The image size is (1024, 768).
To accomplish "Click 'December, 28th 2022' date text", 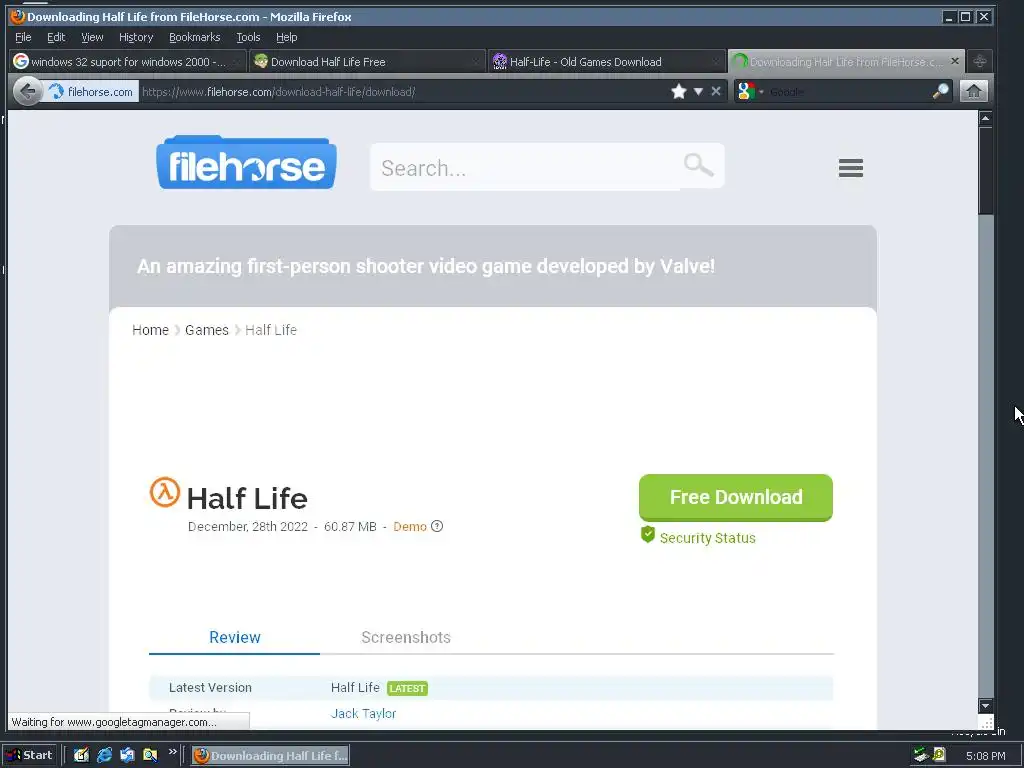I will [x=248, y=526].
